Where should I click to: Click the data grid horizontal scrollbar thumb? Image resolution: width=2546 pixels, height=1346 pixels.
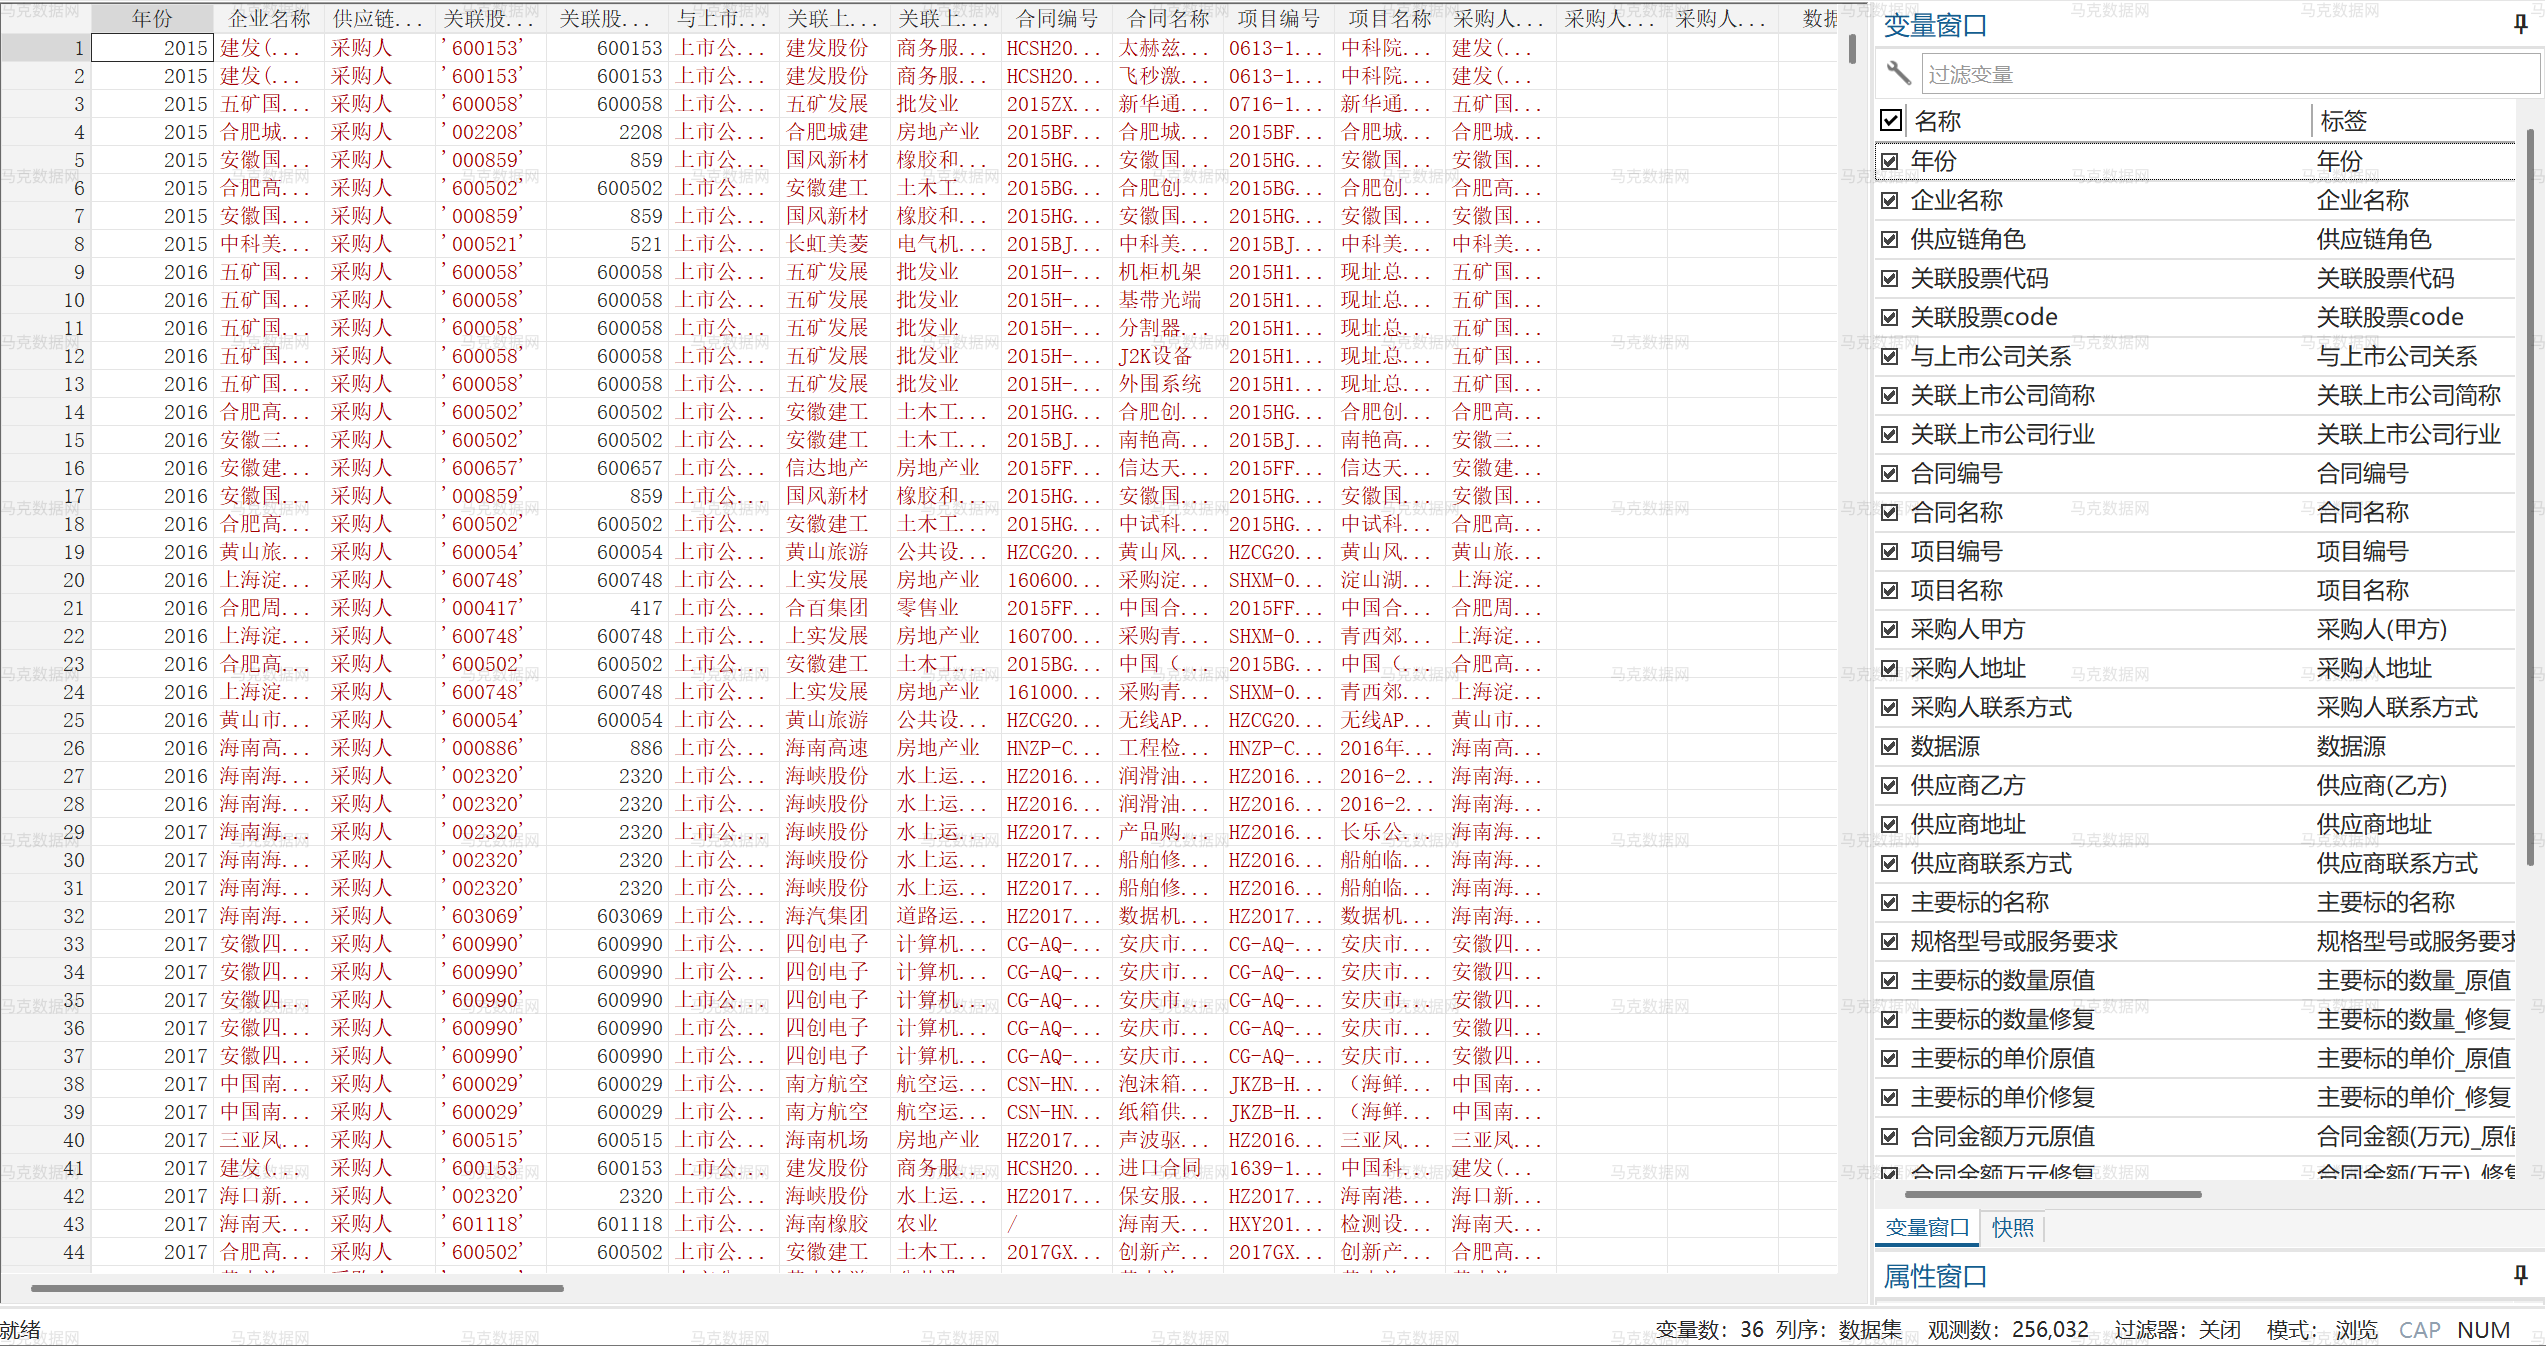click(297, 1288)
